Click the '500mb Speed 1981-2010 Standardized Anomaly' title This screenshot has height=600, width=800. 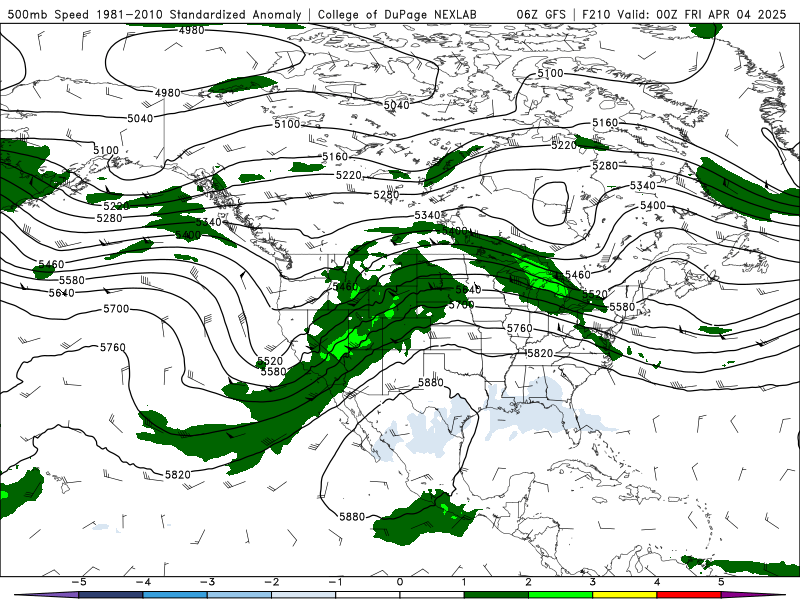pyautogui.click(x=155, y=14)
